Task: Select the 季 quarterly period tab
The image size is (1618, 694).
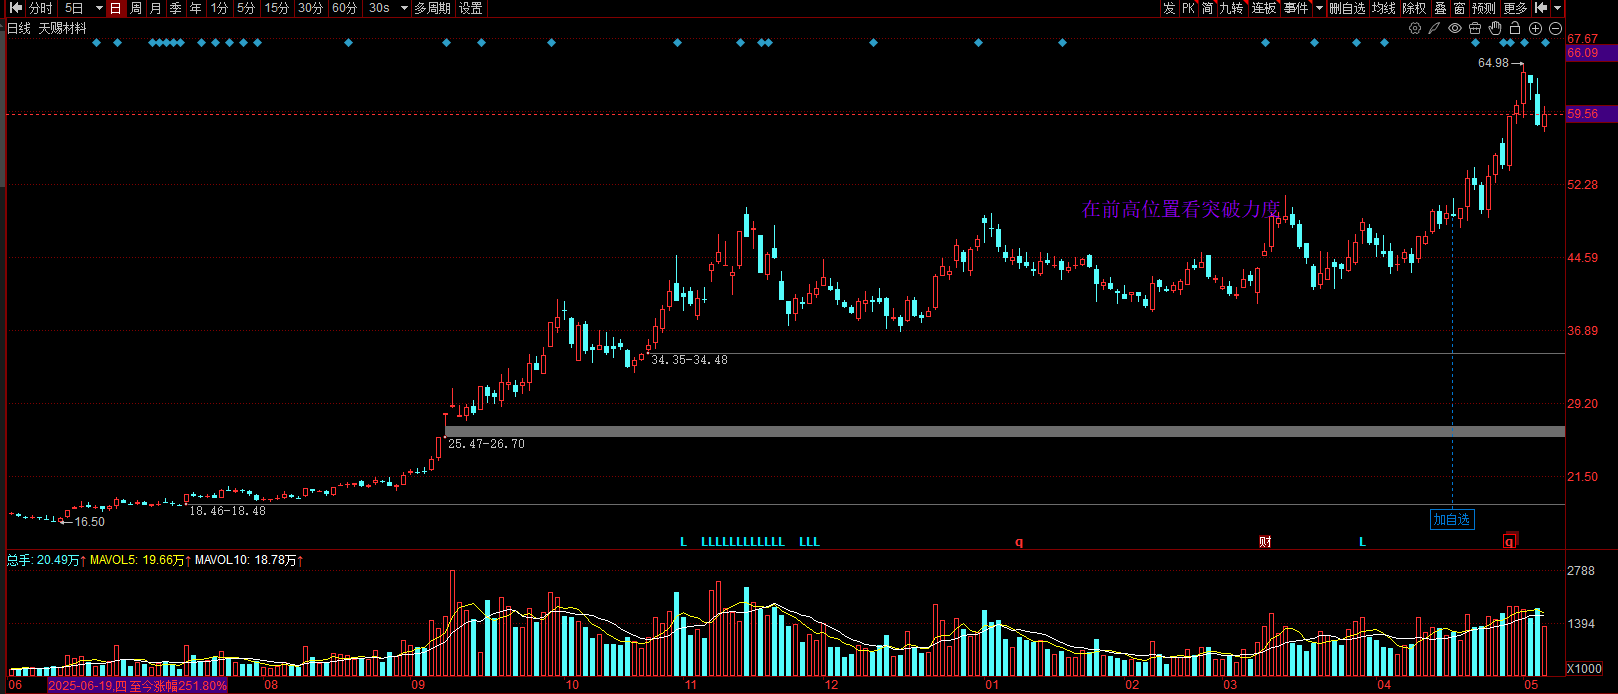Action: [176, 8]
